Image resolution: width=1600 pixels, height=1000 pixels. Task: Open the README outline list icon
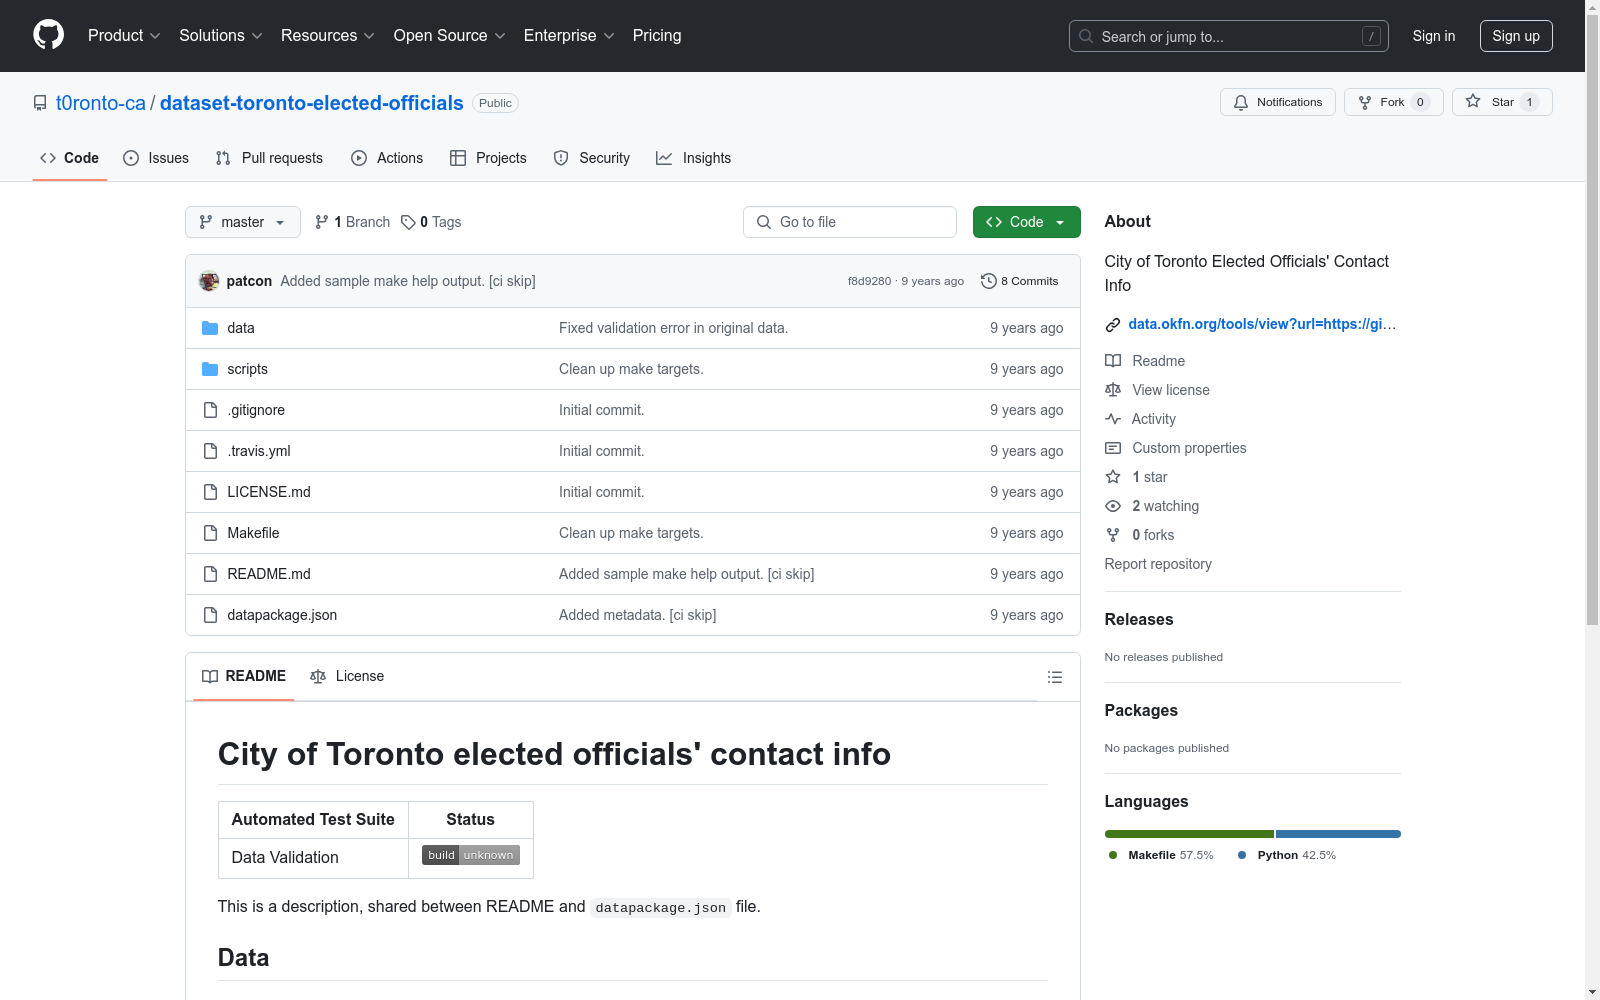(x=1054, y=677)
